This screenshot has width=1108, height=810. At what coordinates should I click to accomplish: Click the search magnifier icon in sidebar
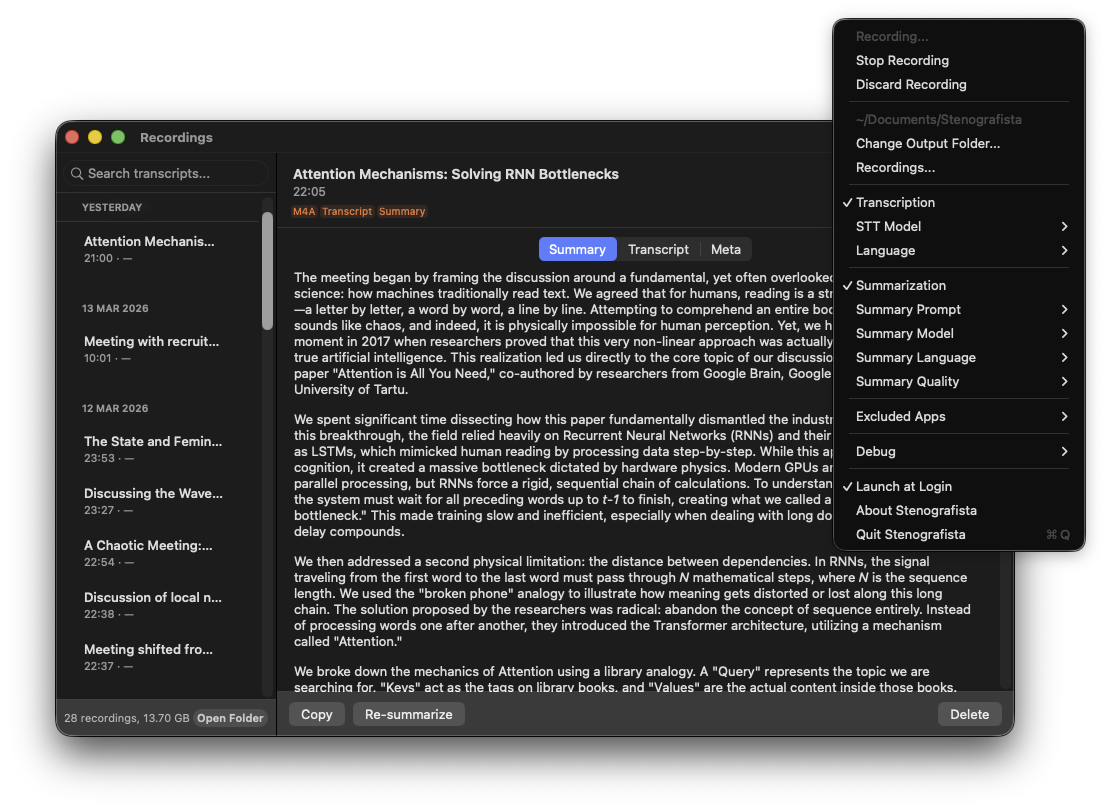point(77,173)
